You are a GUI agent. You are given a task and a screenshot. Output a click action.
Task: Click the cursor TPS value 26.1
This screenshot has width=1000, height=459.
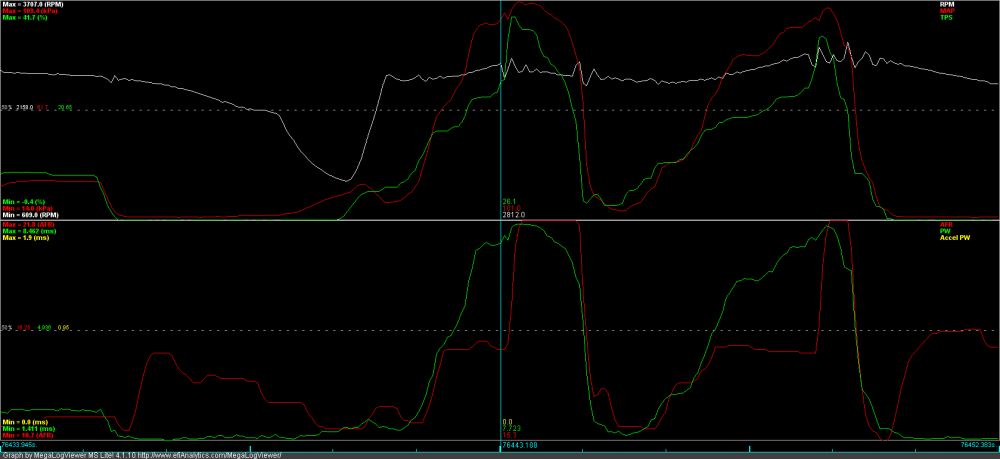point(509,201)
